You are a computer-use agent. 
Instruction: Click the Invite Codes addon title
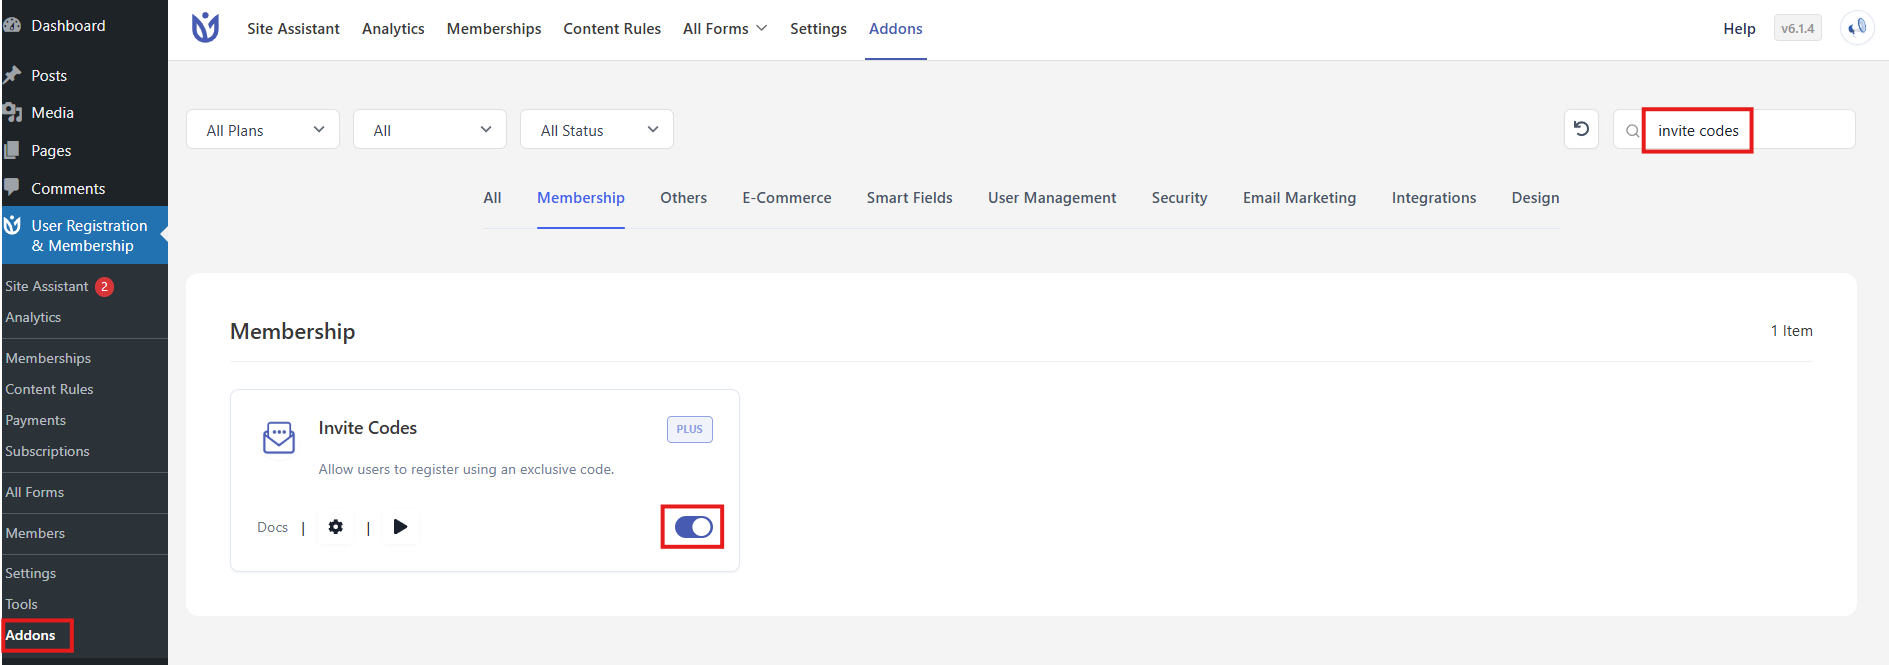[368, 428]
